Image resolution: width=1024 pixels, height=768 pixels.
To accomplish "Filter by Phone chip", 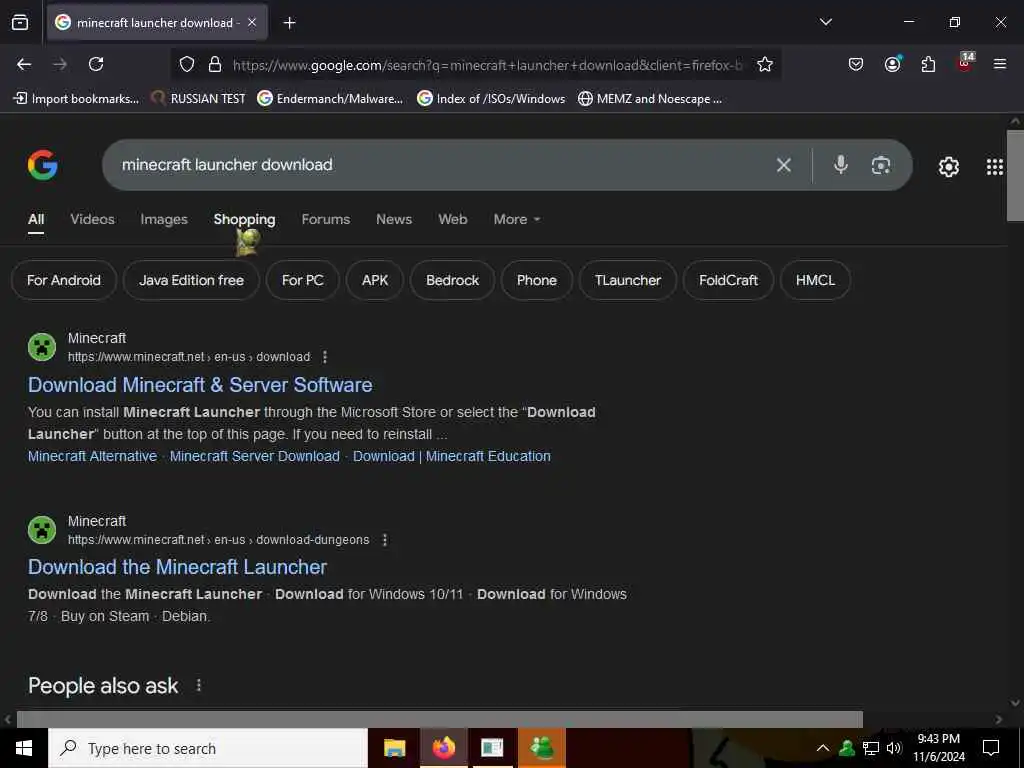I will point(537,280).
